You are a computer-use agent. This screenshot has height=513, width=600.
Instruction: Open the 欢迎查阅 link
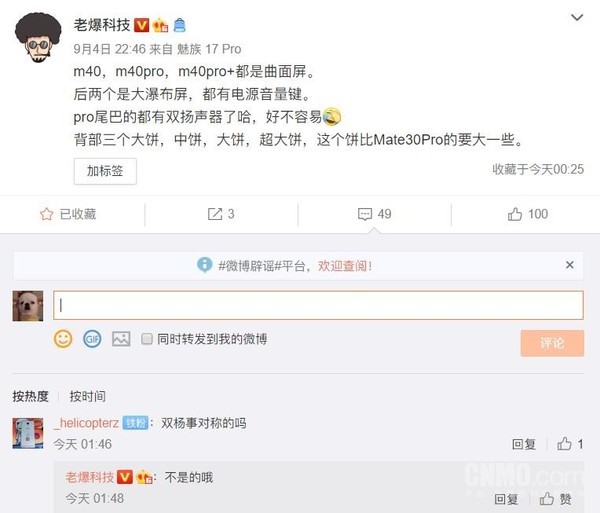coord(345,266)
